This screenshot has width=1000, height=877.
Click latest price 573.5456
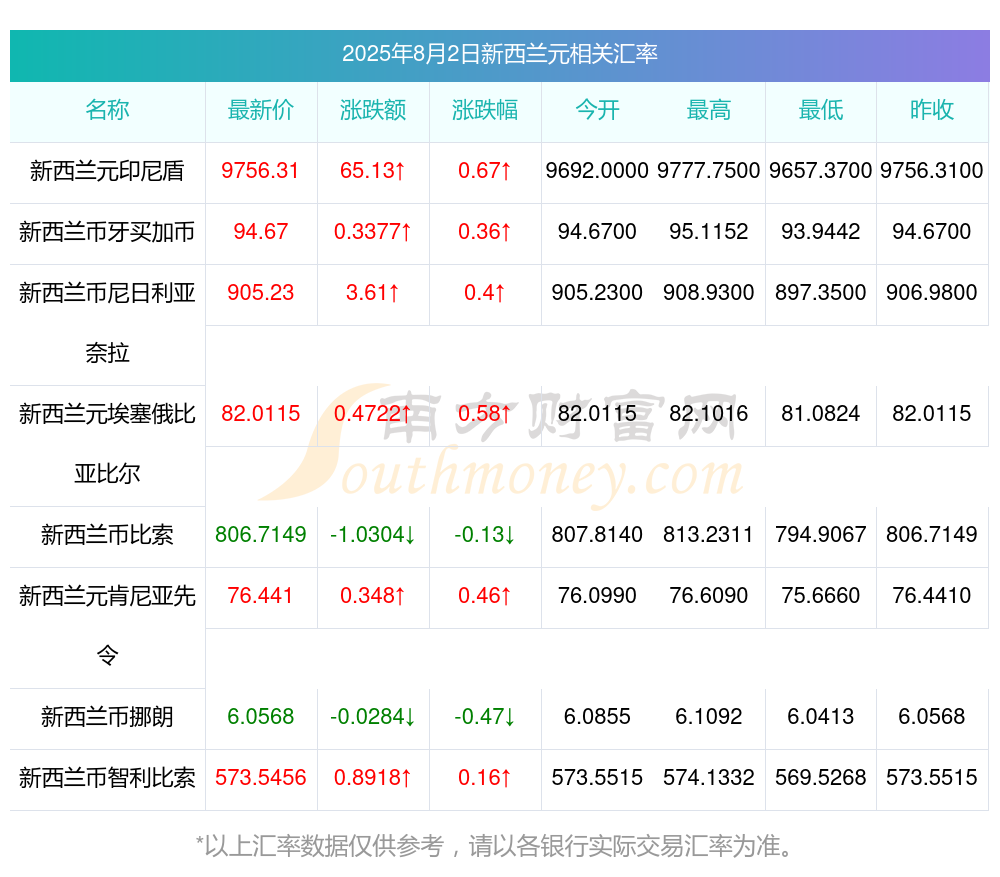tap(260, 777)
